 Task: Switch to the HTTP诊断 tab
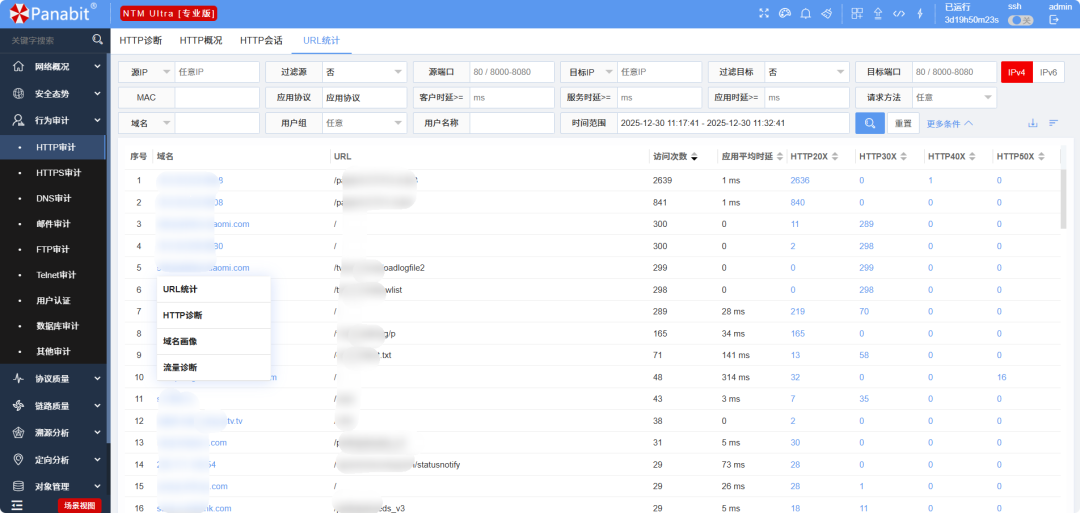click(x=141, y=41)
